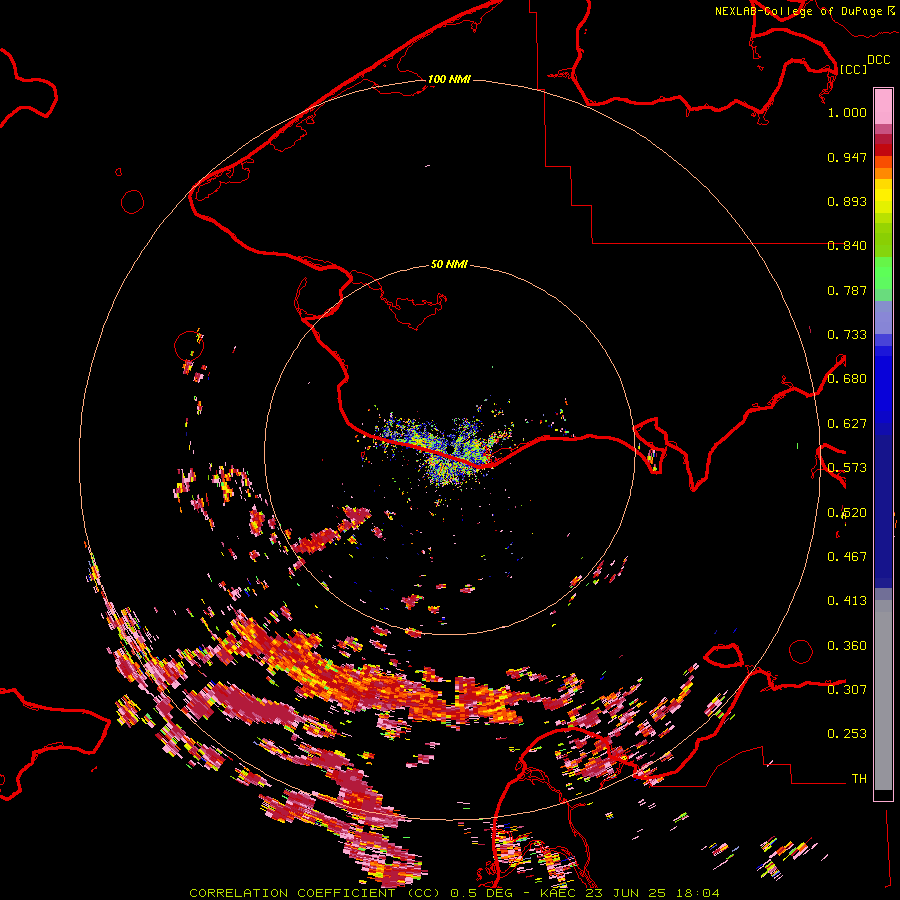900x900 pixels.
Task: Select the 0.787 scale value
Action: (847, 290)
